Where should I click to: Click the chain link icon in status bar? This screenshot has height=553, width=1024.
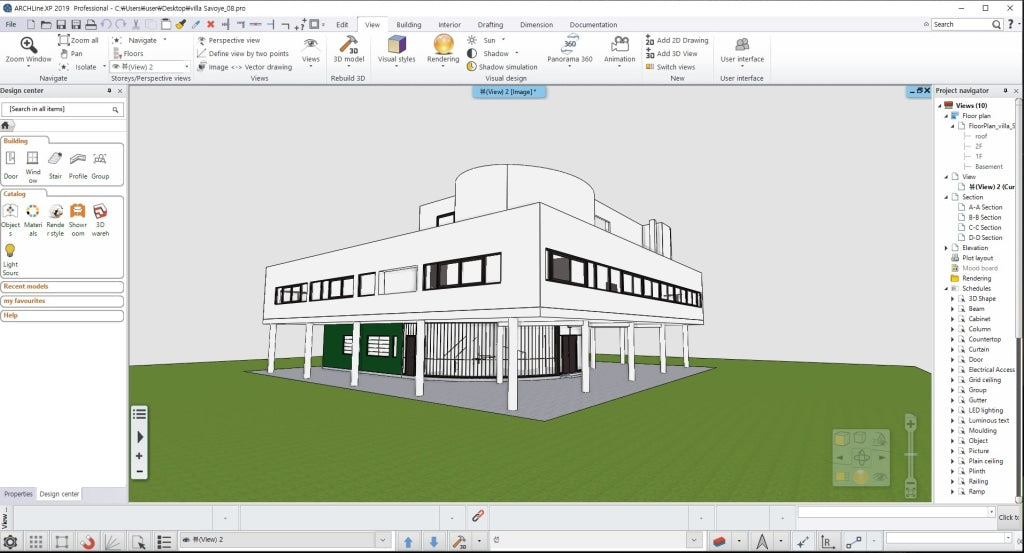477,516
